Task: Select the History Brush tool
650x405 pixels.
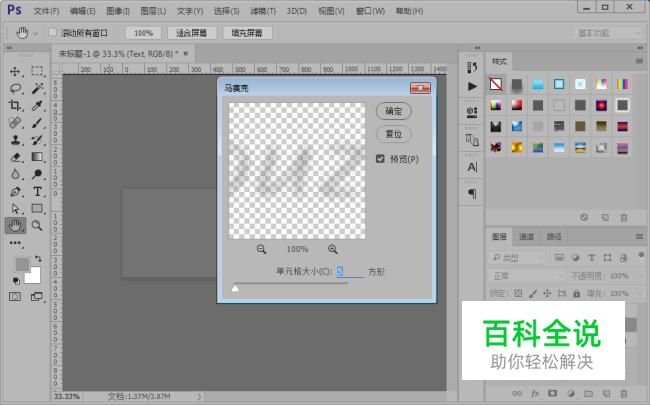Action: coord(37,140)
